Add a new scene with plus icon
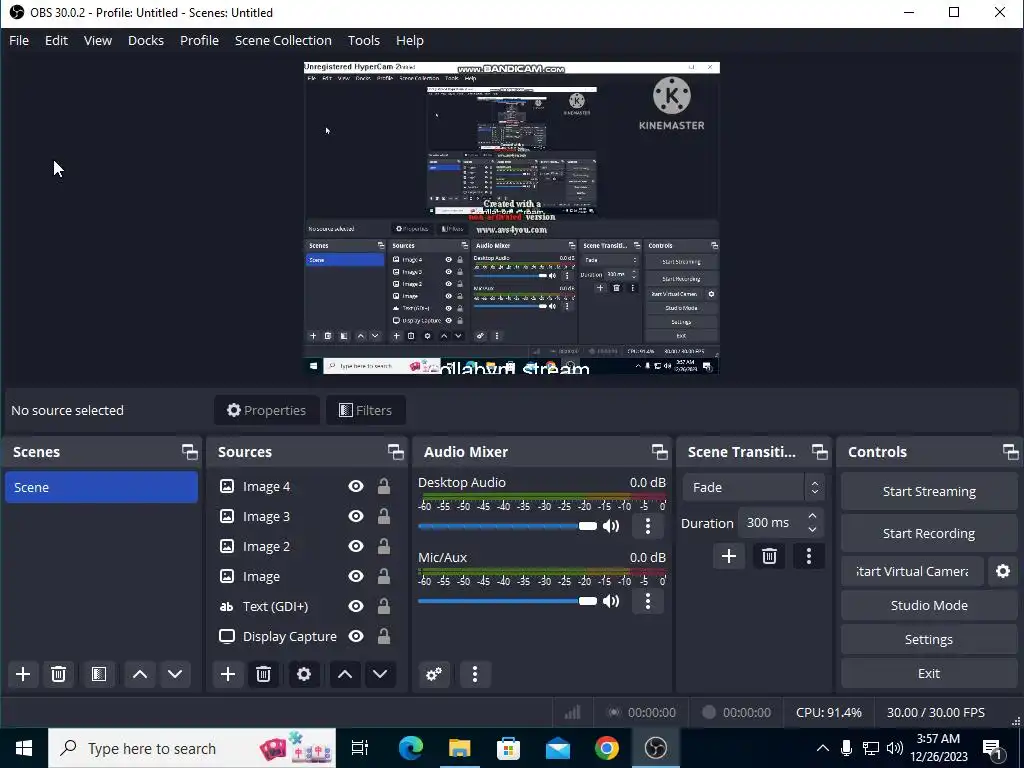 (23, 674)
